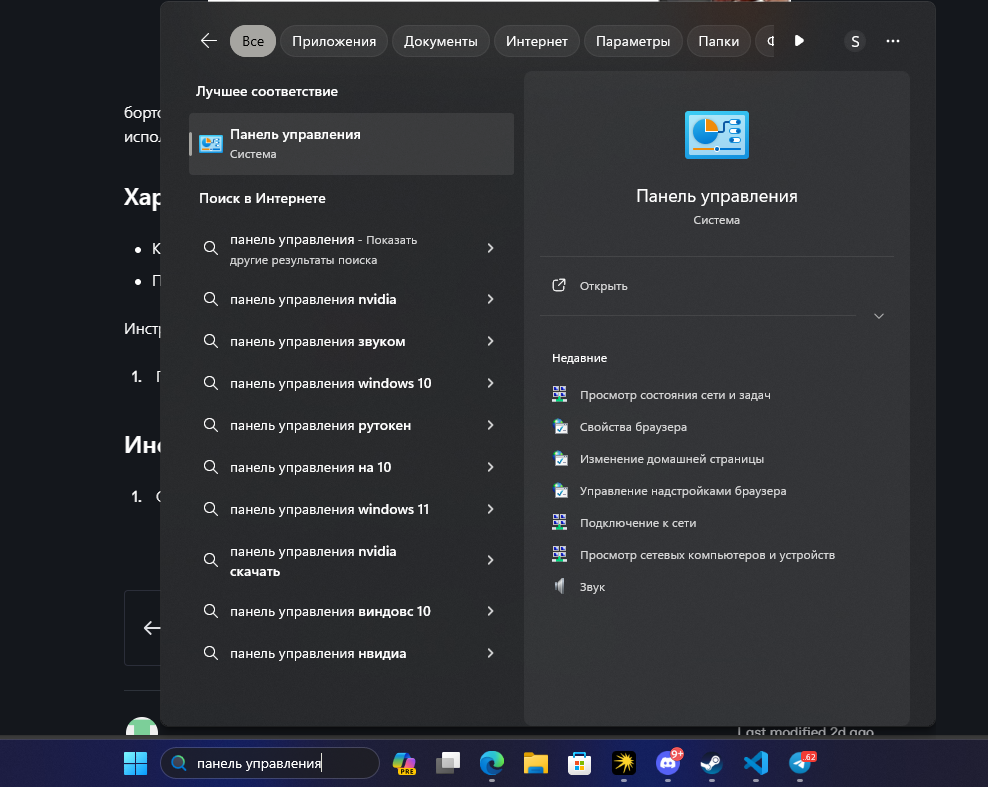Screen dimensions: 988x787
Task: Click the back arrow in search panel
Action: (x=208, y=41)
